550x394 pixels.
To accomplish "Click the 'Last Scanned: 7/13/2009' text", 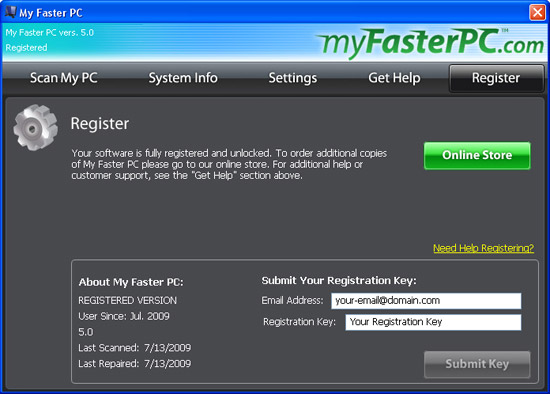I will point(135,348).
